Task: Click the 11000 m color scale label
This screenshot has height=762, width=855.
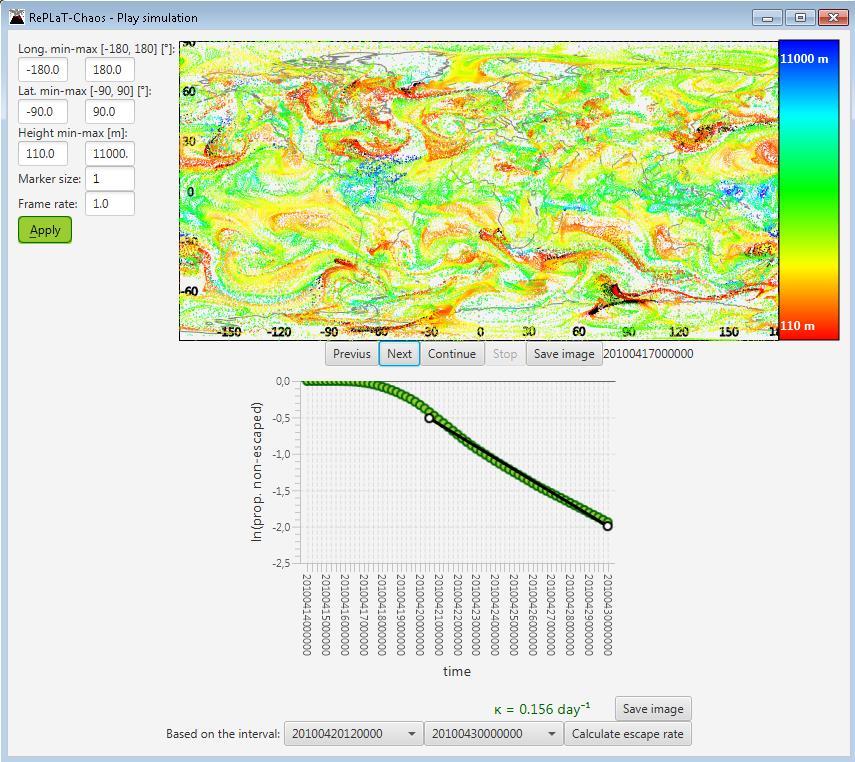Action: point(804,59)
